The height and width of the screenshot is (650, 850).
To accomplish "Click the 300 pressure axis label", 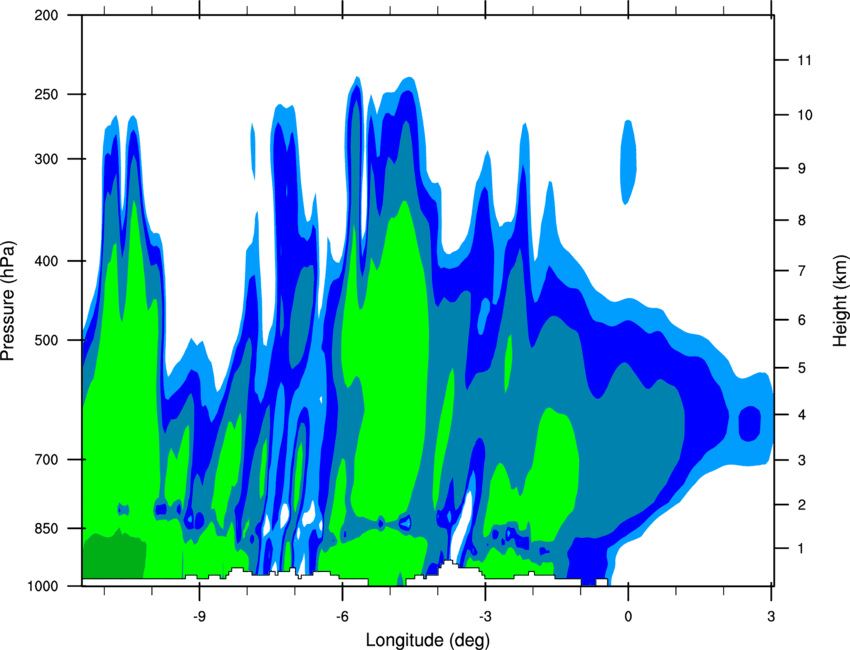I will [x=46, y=159].
